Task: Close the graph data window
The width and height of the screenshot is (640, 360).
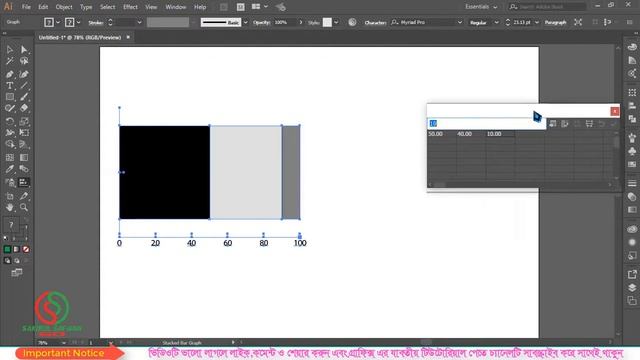Action: (x=615, y=111)
